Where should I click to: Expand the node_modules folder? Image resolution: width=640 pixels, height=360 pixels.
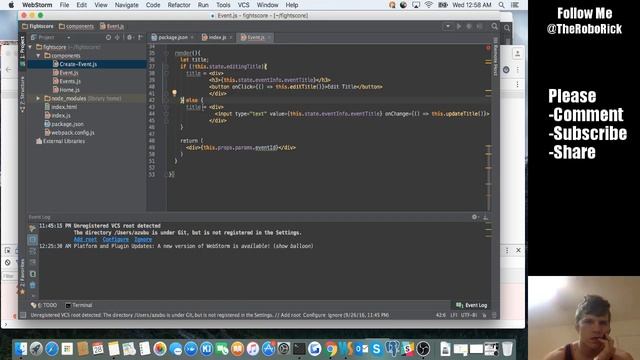click(38, 98)
